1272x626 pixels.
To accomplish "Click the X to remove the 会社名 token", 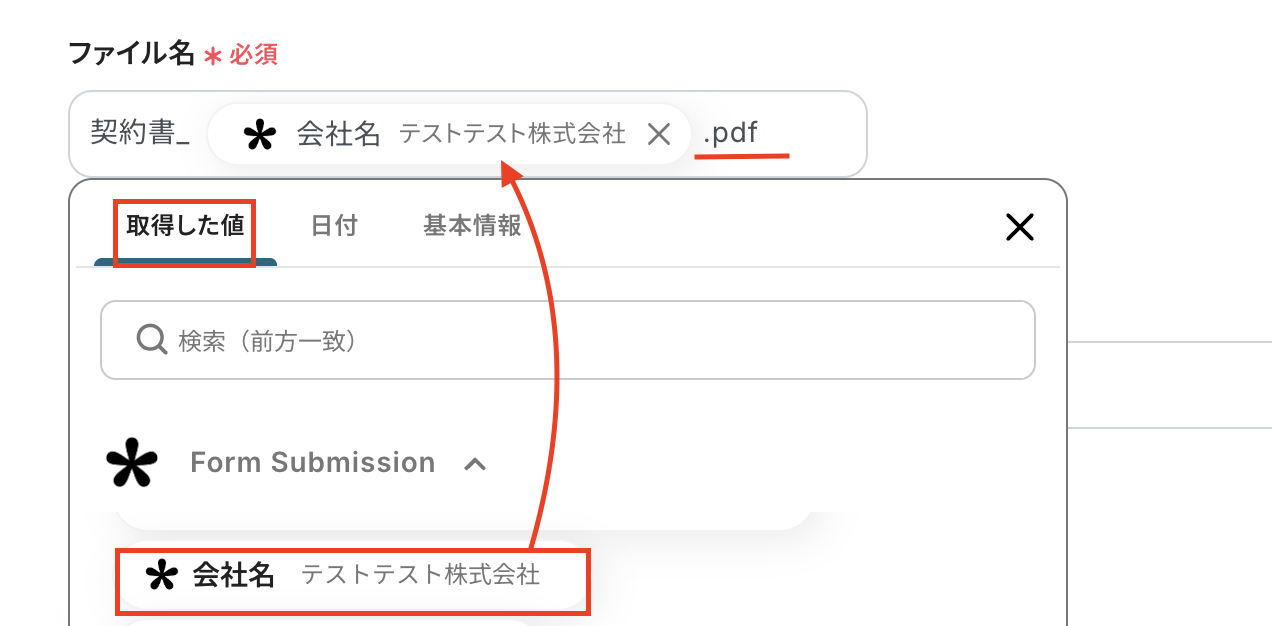I will (659, 132).
